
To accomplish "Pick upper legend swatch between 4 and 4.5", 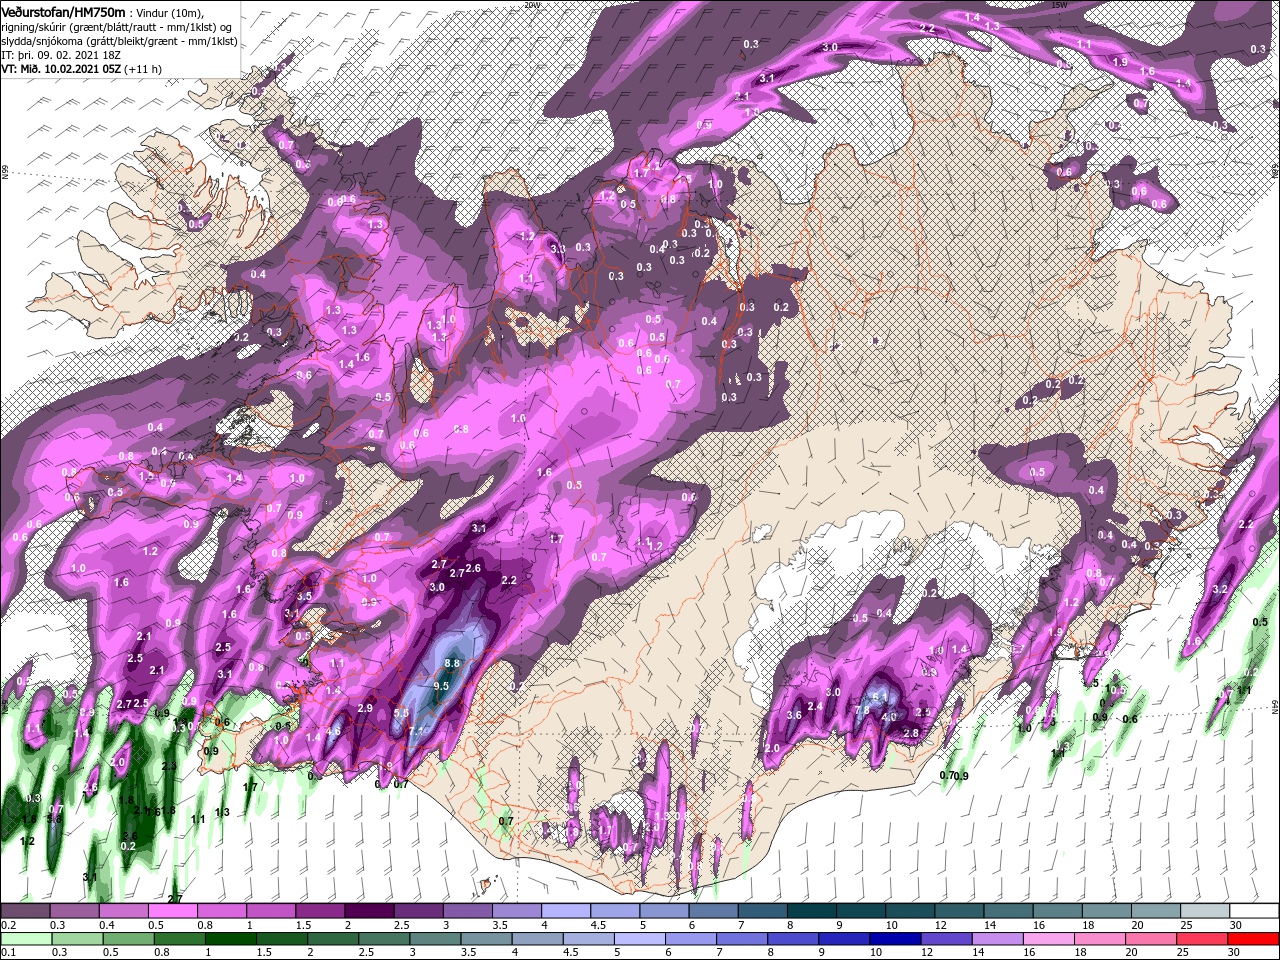I will 565,911.
